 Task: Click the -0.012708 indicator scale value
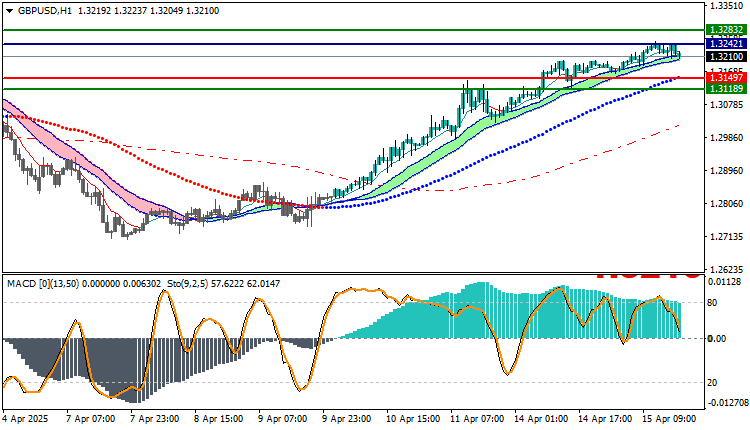(x=728, y=402)
